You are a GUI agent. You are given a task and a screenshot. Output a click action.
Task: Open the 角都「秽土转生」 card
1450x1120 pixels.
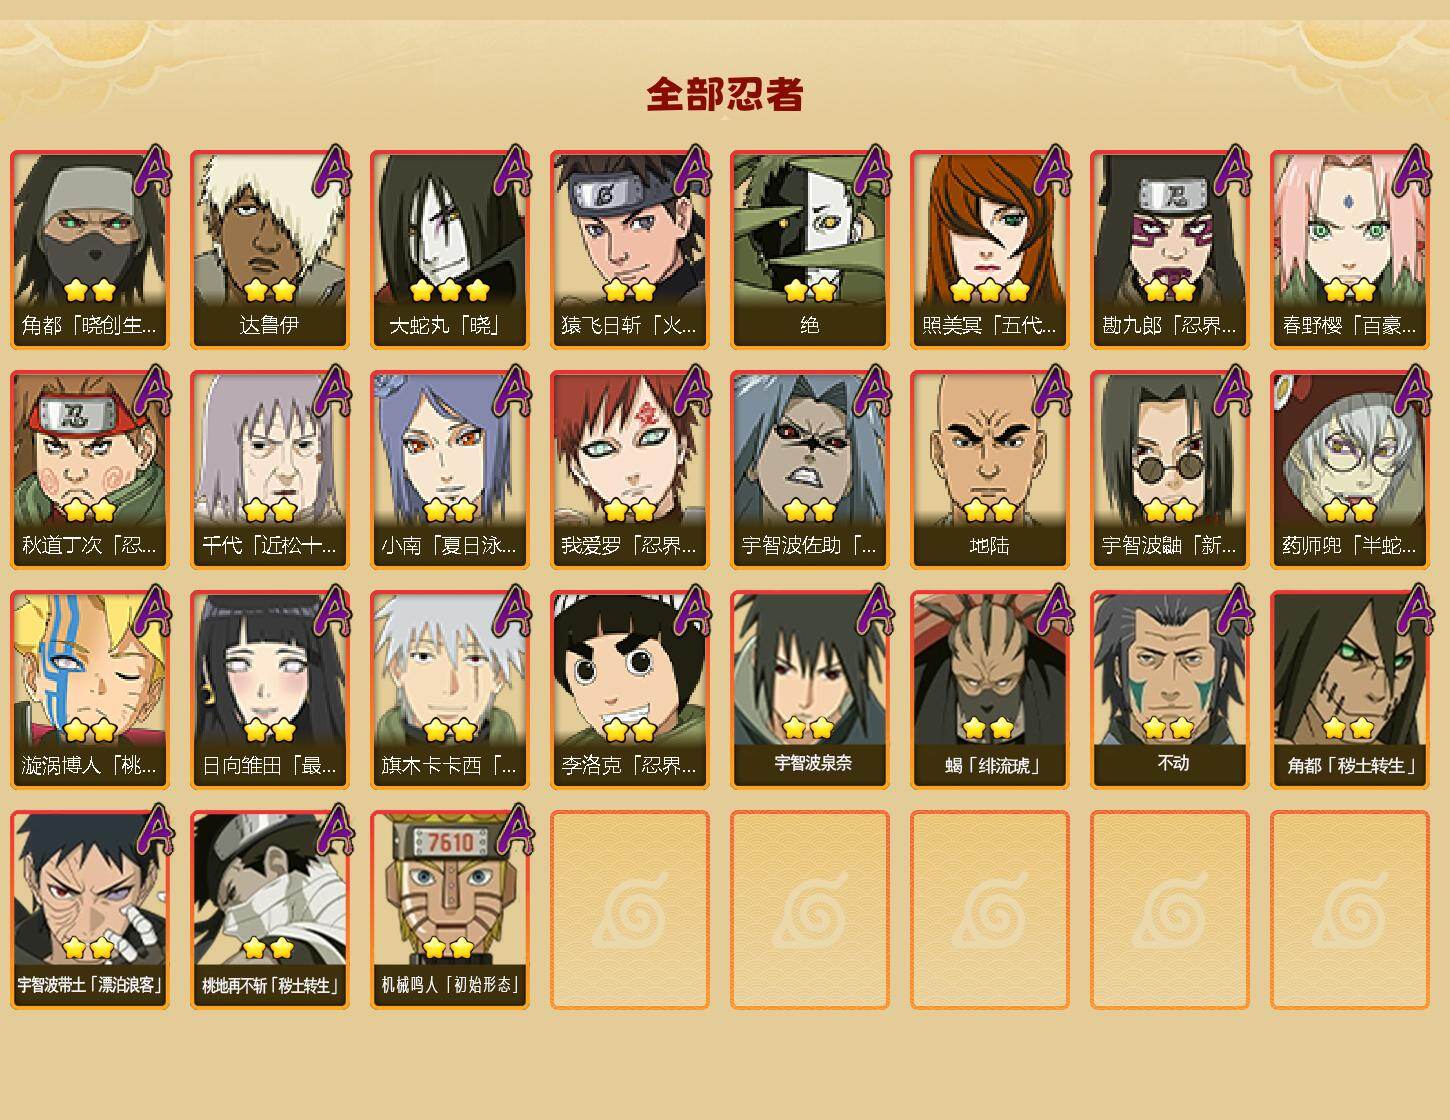[1350, 690]
